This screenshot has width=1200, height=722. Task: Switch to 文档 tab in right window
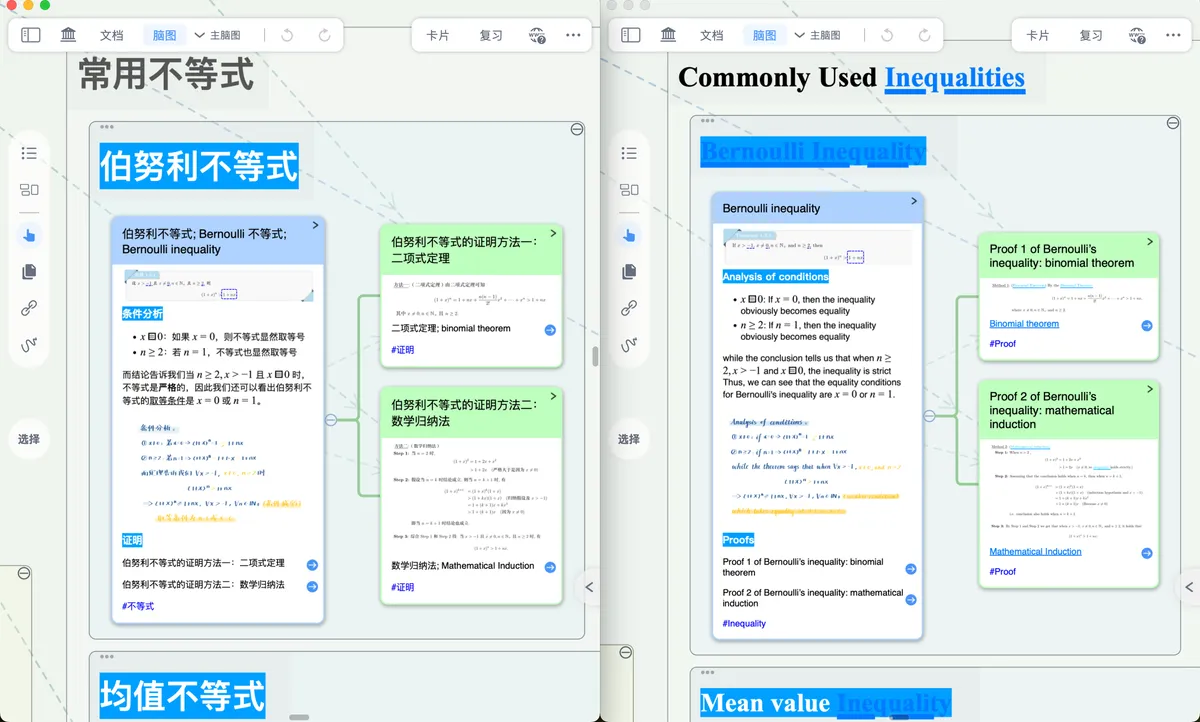click(x=711, y=35)
